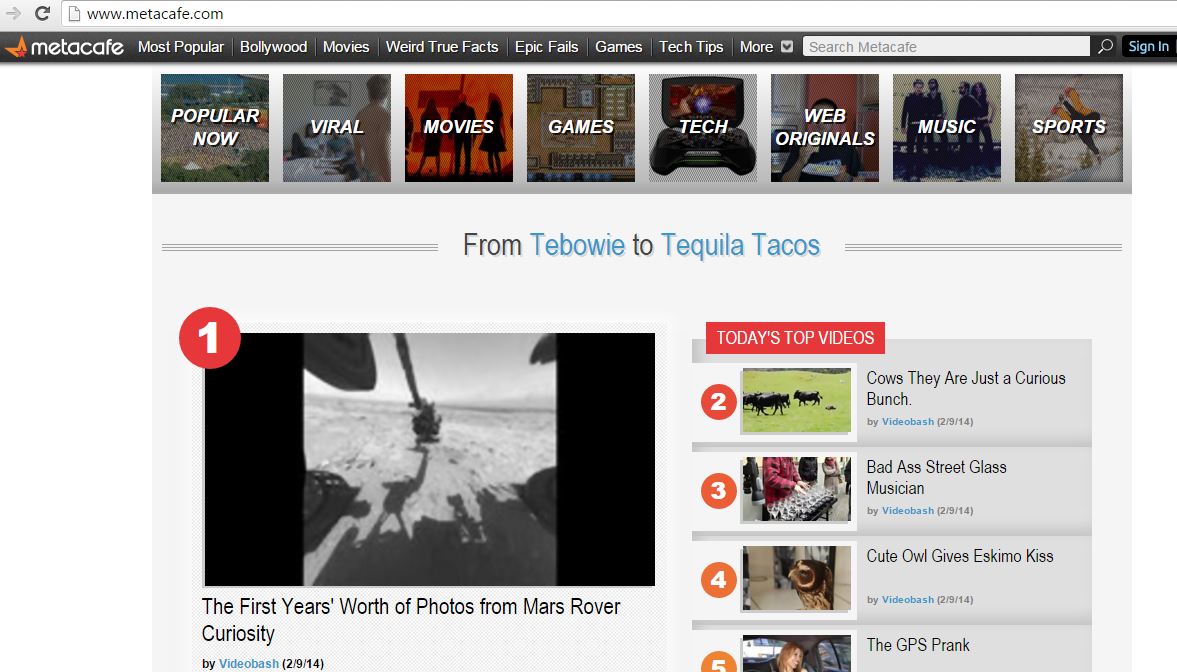Click the search magnifier icon

[x=1105, y=47]
